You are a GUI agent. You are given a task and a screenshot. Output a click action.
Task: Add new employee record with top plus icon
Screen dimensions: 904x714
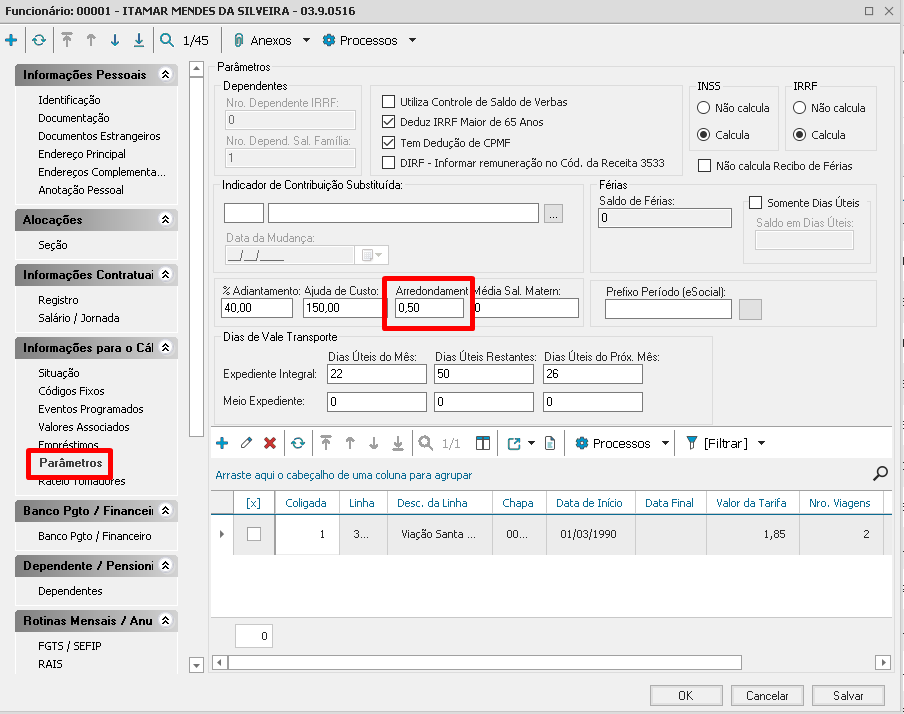point(11,40)
